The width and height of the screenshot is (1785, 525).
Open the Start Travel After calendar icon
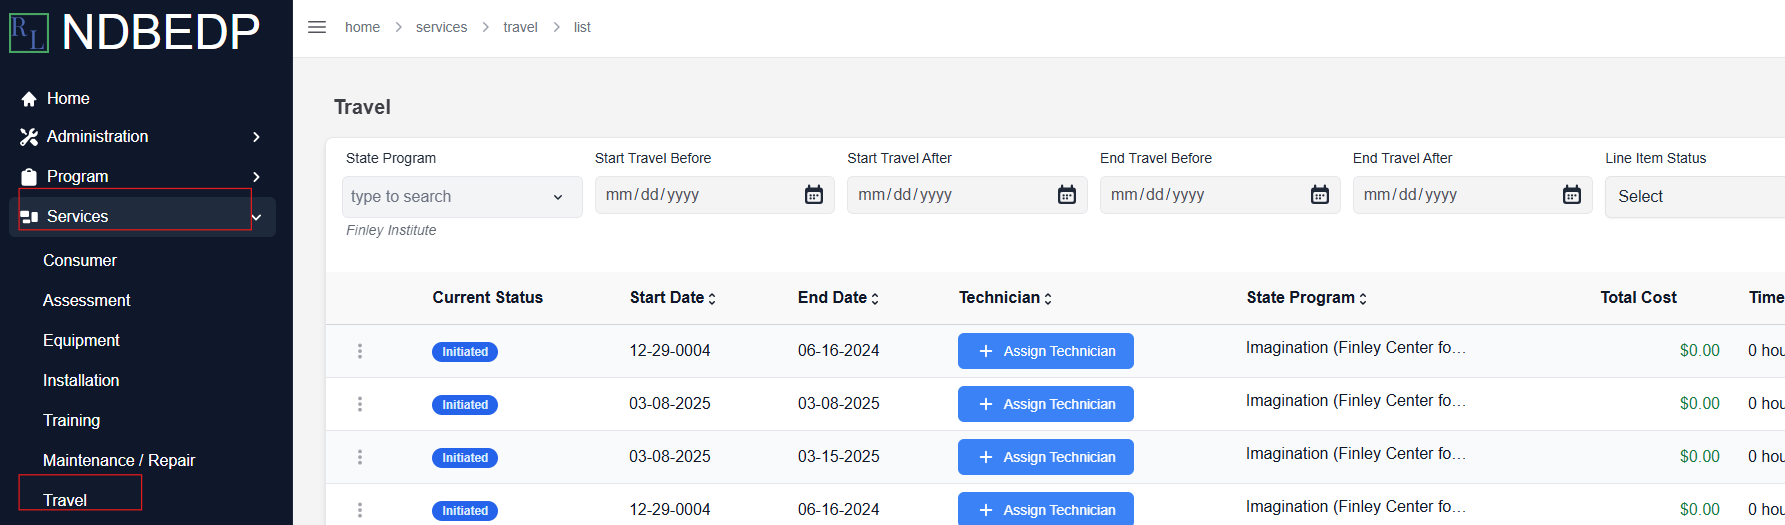(x=1067, y=195)
